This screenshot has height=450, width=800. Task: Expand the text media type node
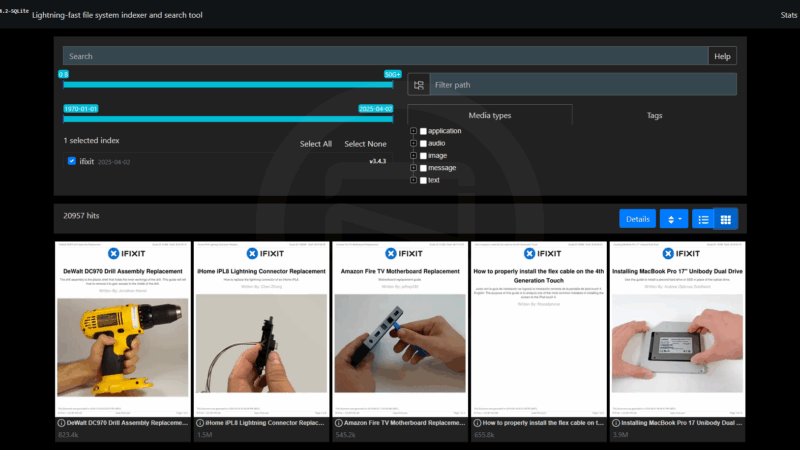pyautogui.click(x=413, y=180)
